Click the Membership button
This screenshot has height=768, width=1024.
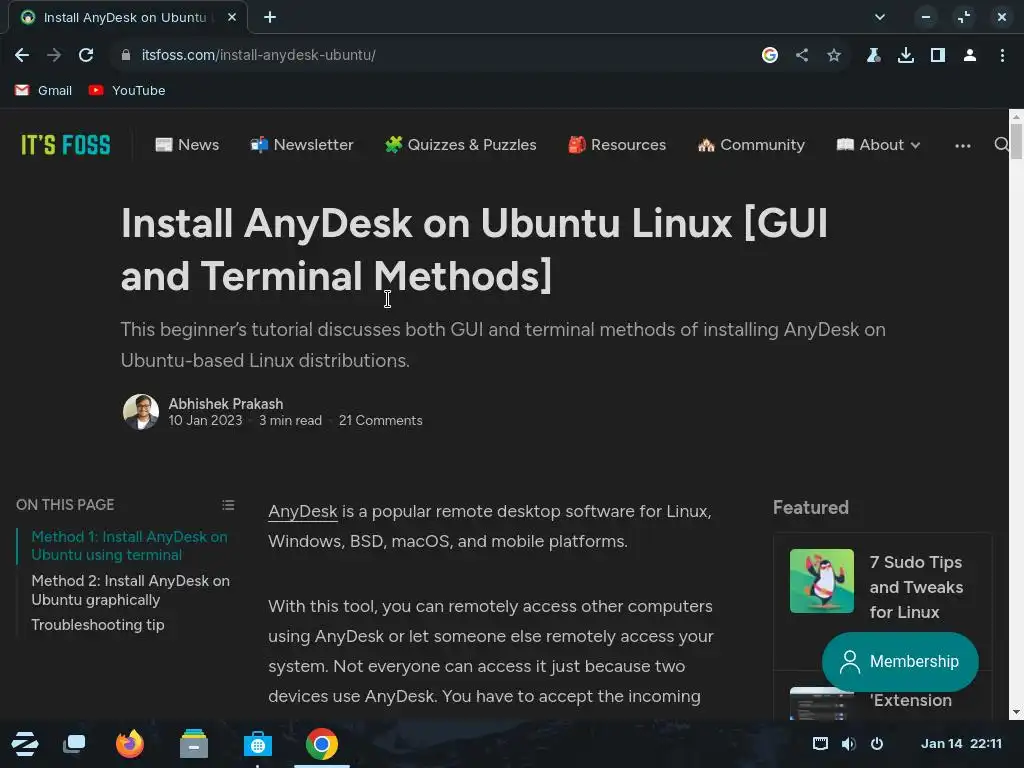click(900, 662)
